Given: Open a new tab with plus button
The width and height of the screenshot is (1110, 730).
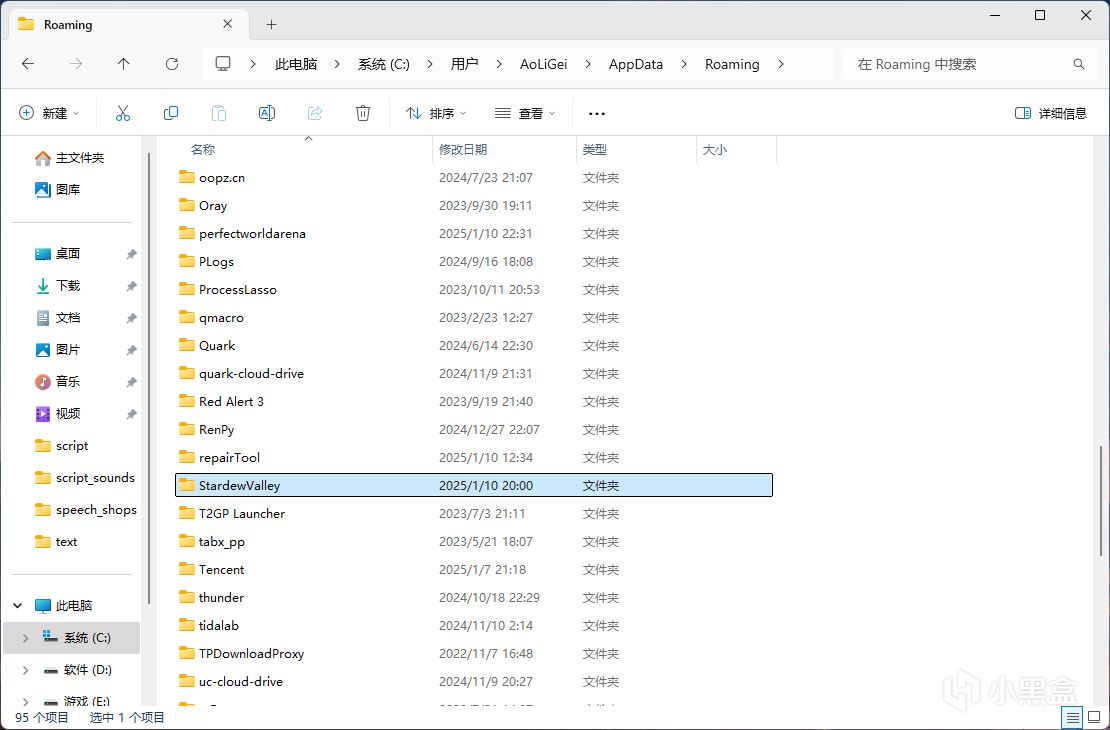Looking at the screenshot, I should (x=271, y=25).
